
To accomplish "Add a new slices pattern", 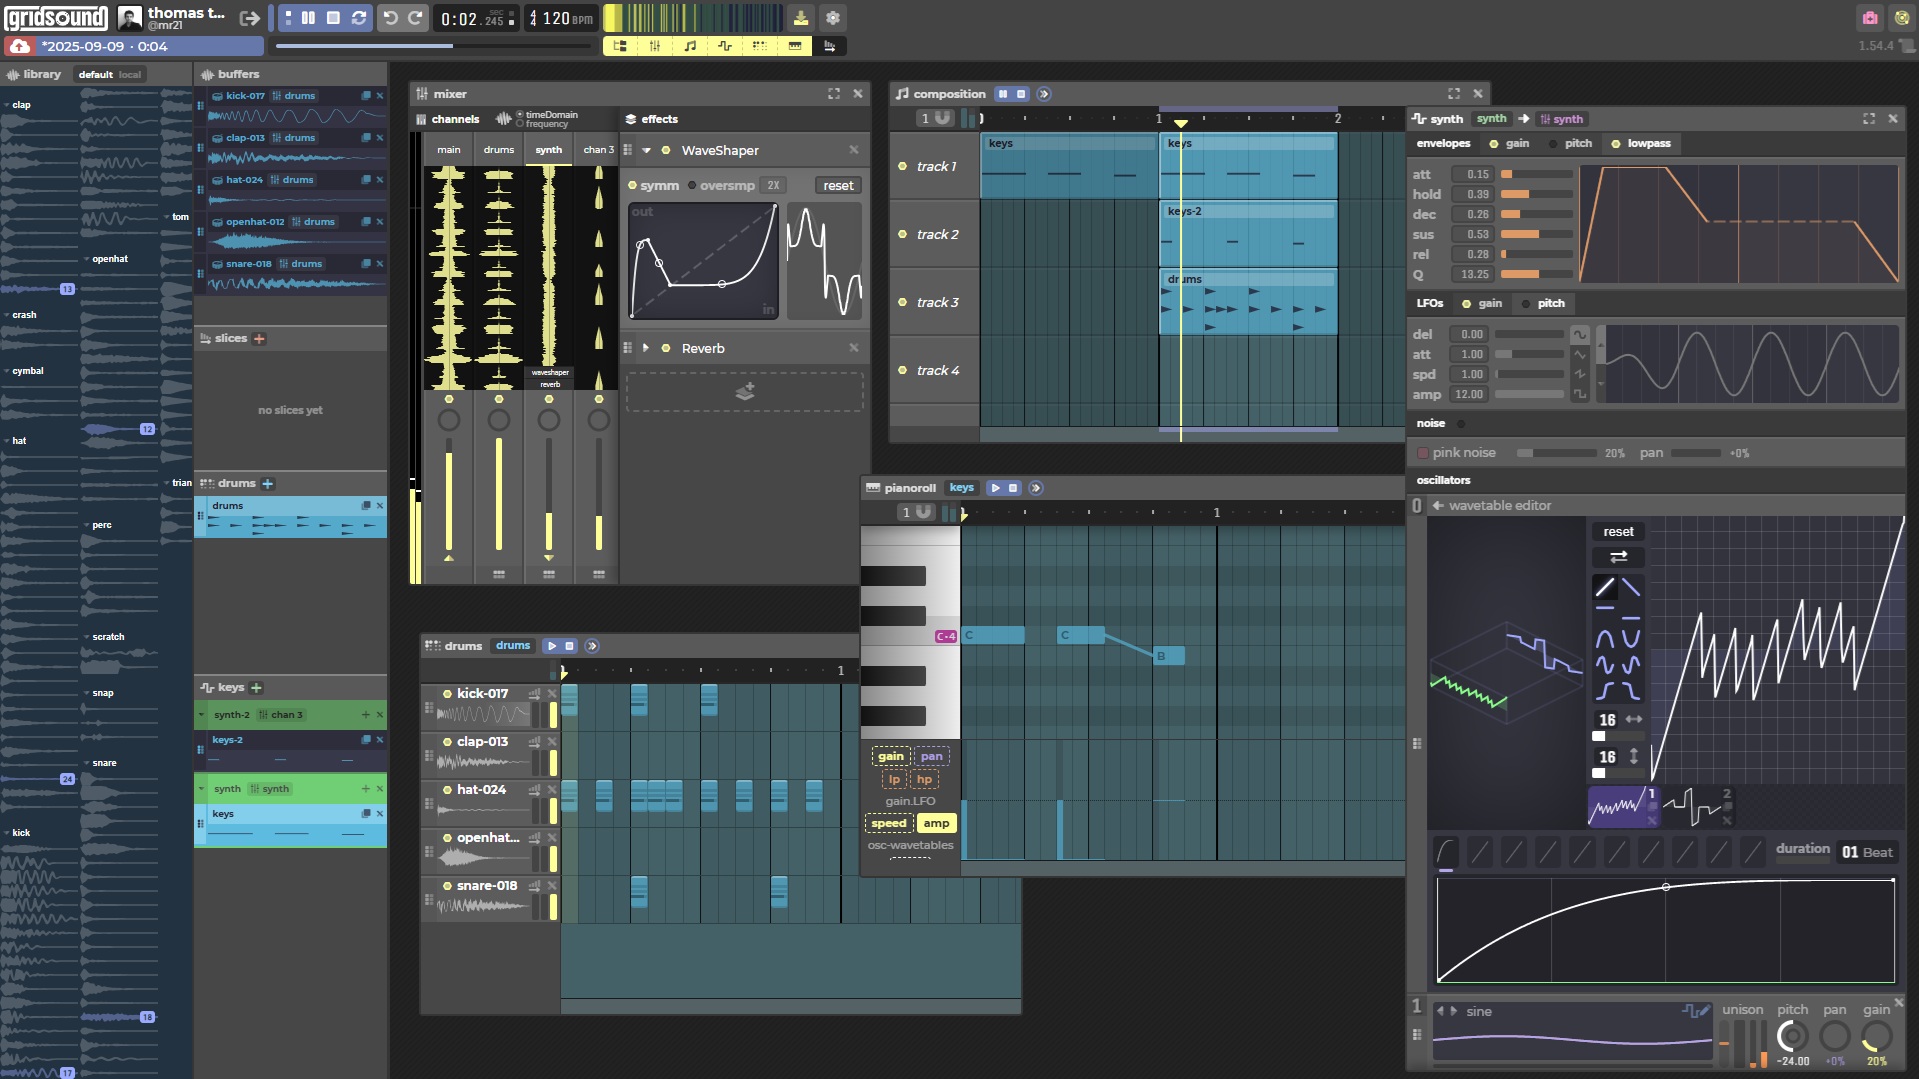I will click(260, 339).
